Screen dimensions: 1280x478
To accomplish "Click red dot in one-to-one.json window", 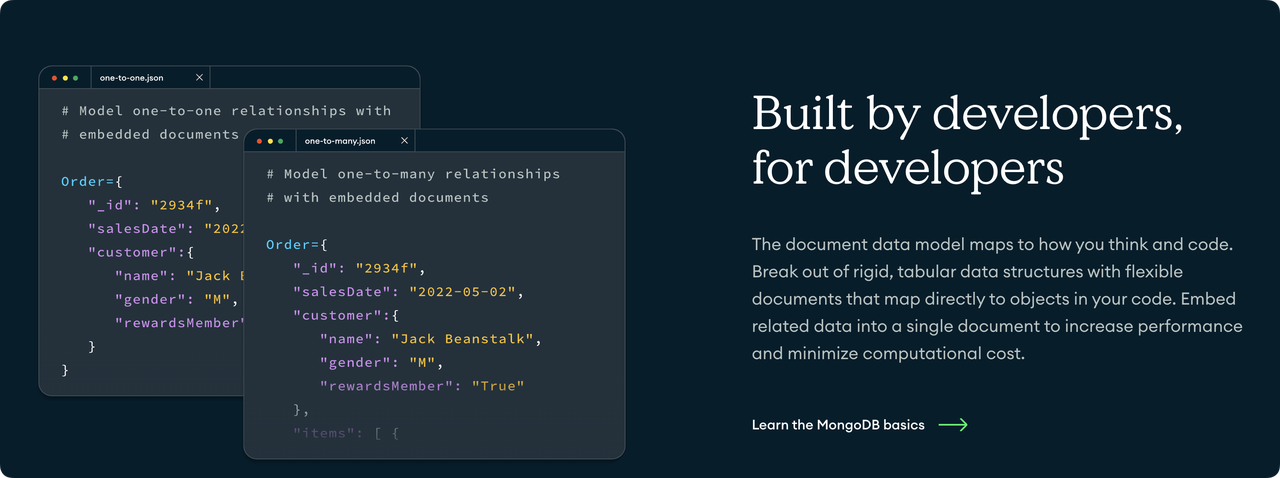I will tap(54, 78).
